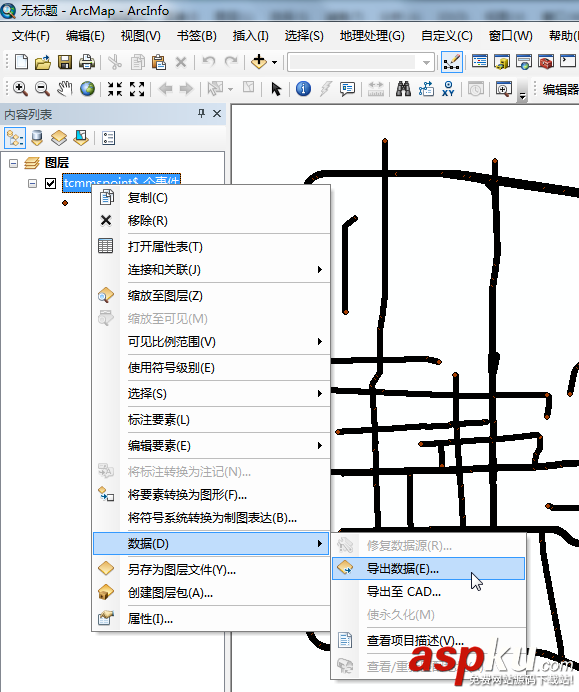
Task: Click the Fixed Zoom In icon
Action: coord(115,89)
